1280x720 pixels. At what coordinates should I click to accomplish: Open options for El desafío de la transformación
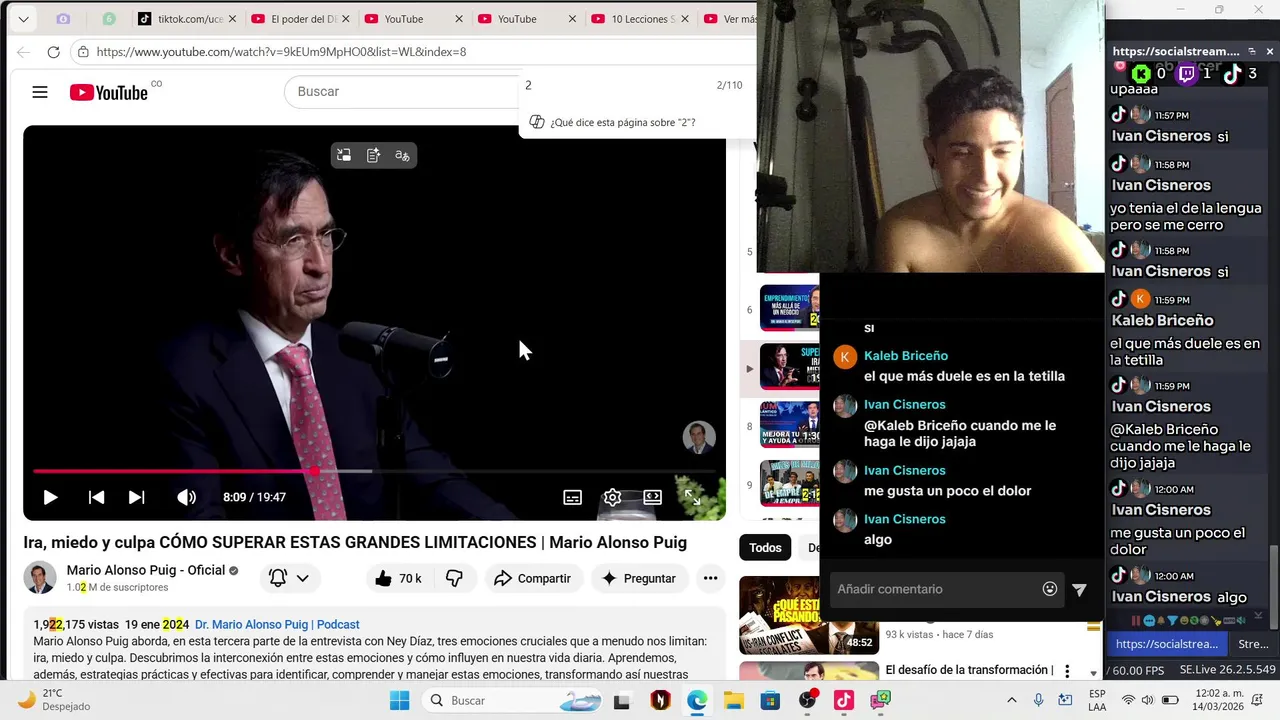coord(1067,671)
